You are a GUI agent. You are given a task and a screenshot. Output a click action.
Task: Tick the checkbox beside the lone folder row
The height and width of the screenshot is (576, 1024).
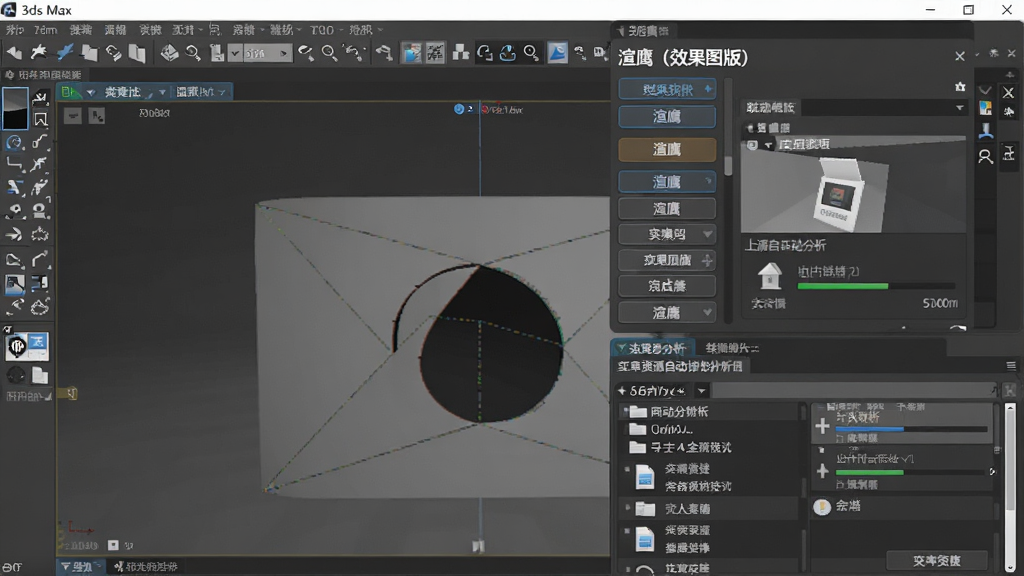627,507
